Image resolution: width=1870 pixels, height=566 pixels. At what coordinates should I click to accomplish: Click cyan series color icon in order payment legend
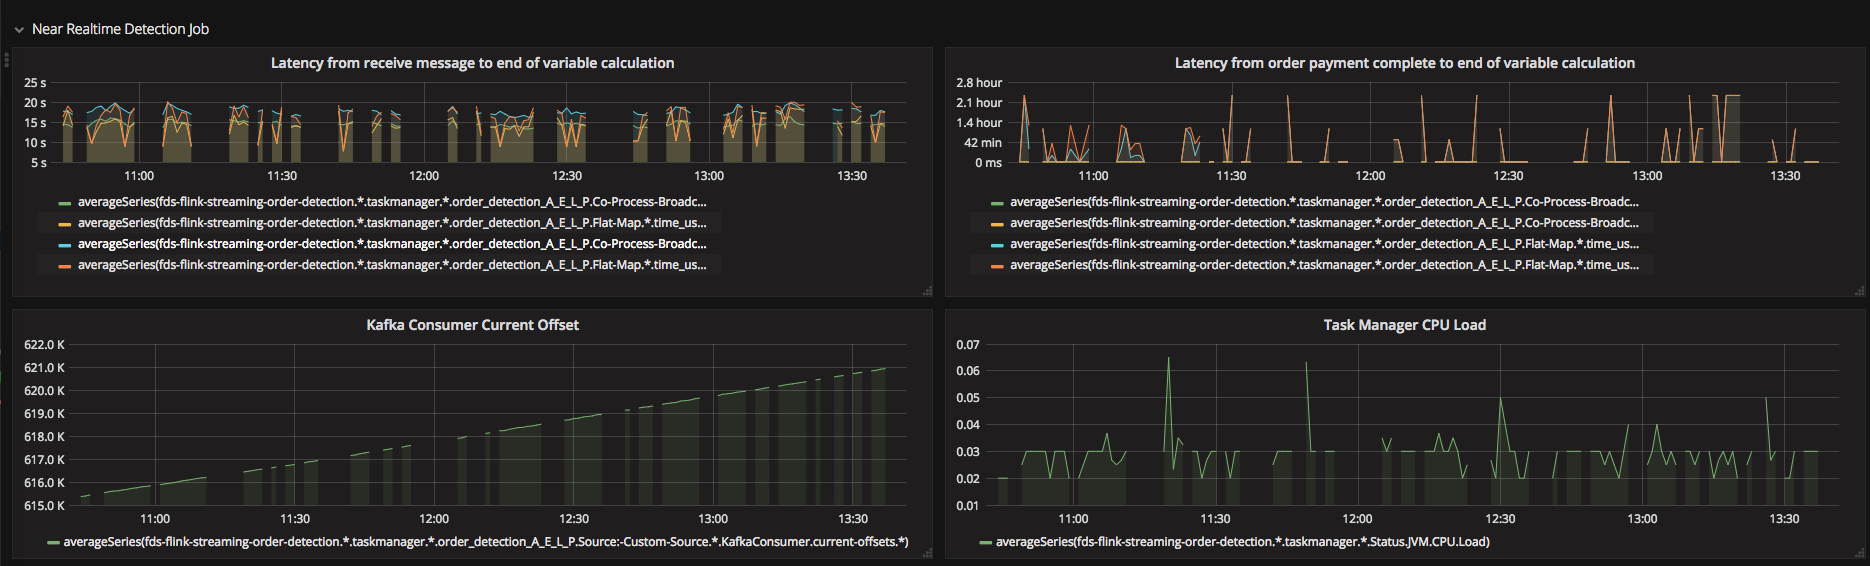[996, 245]
